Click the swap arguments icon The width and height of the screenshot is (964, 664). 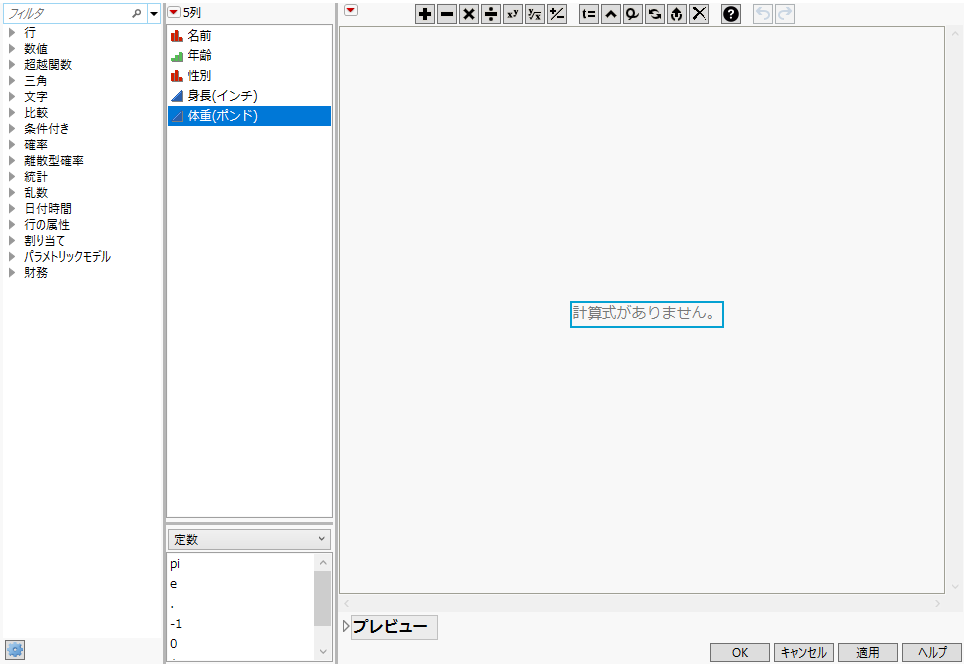pyautogui.click(x=655, y=15)
